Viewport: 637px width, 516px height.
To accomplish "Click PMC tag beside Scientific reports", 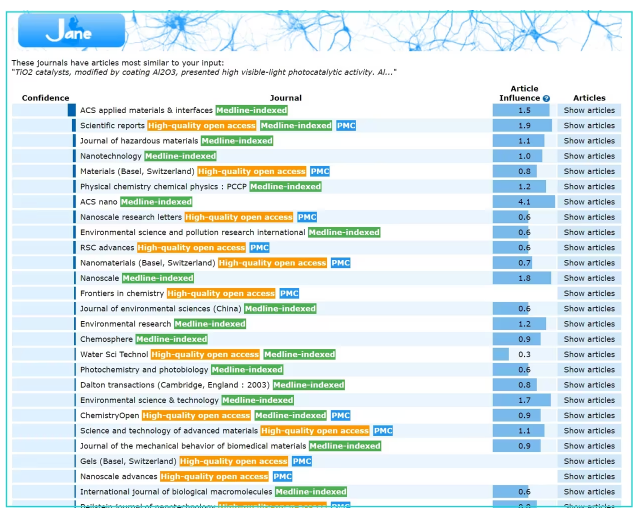I will point(346,126).
